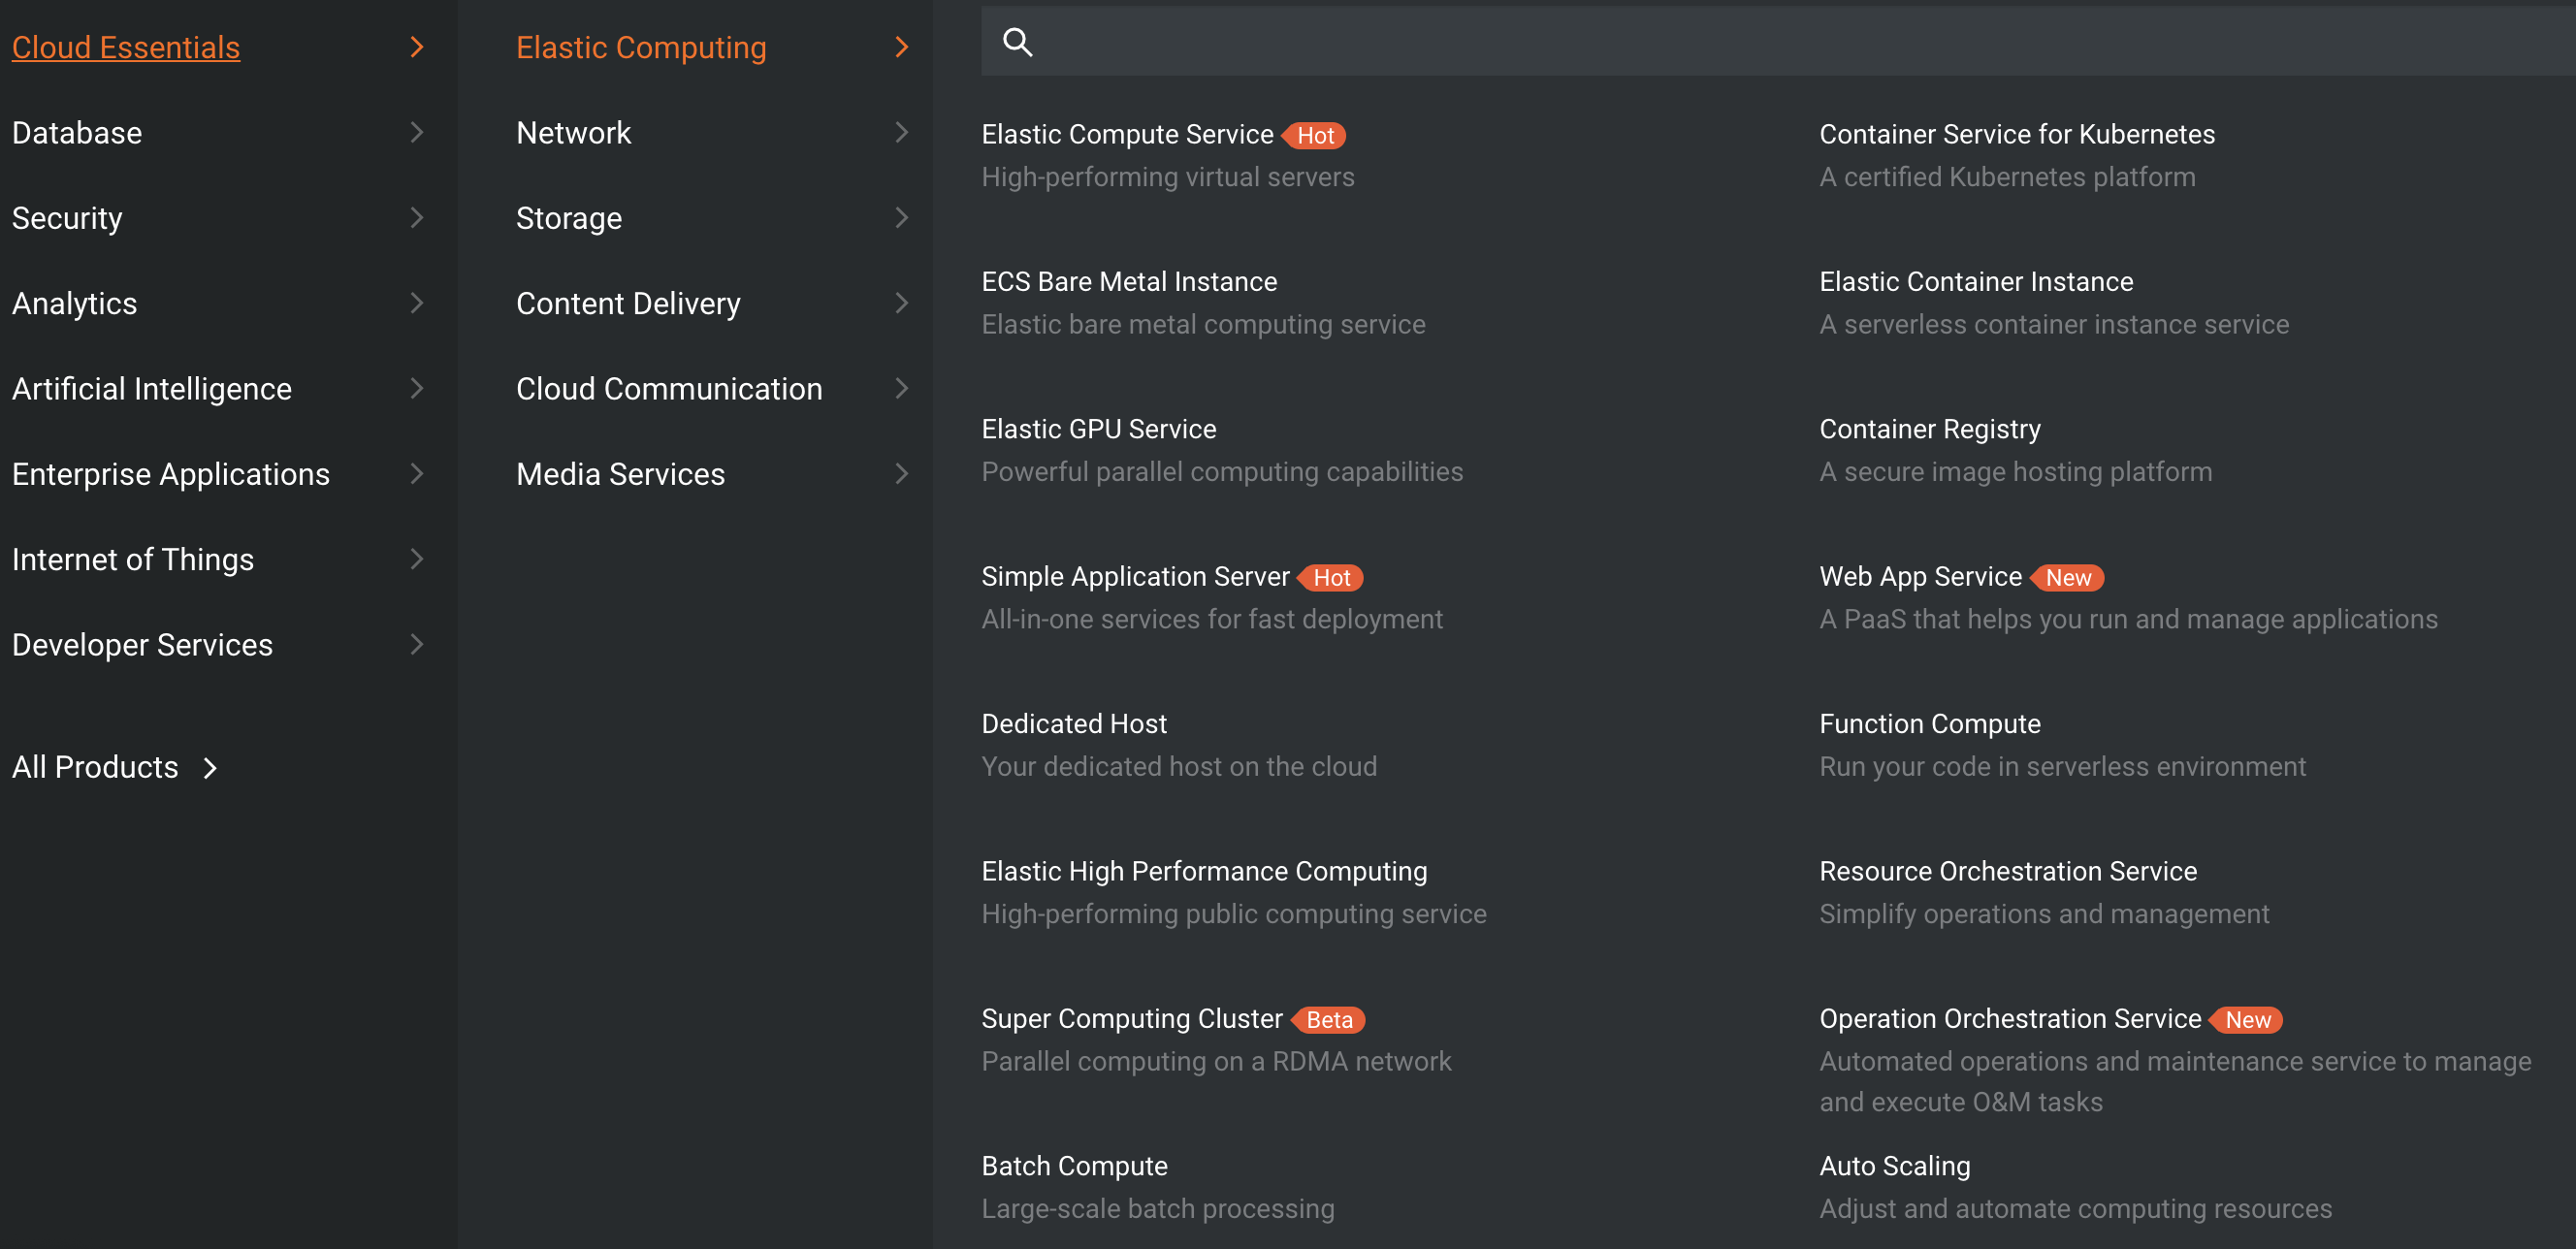
Task: Click the Beta badge on Super Computing Cluster
Action: 1328,1019
